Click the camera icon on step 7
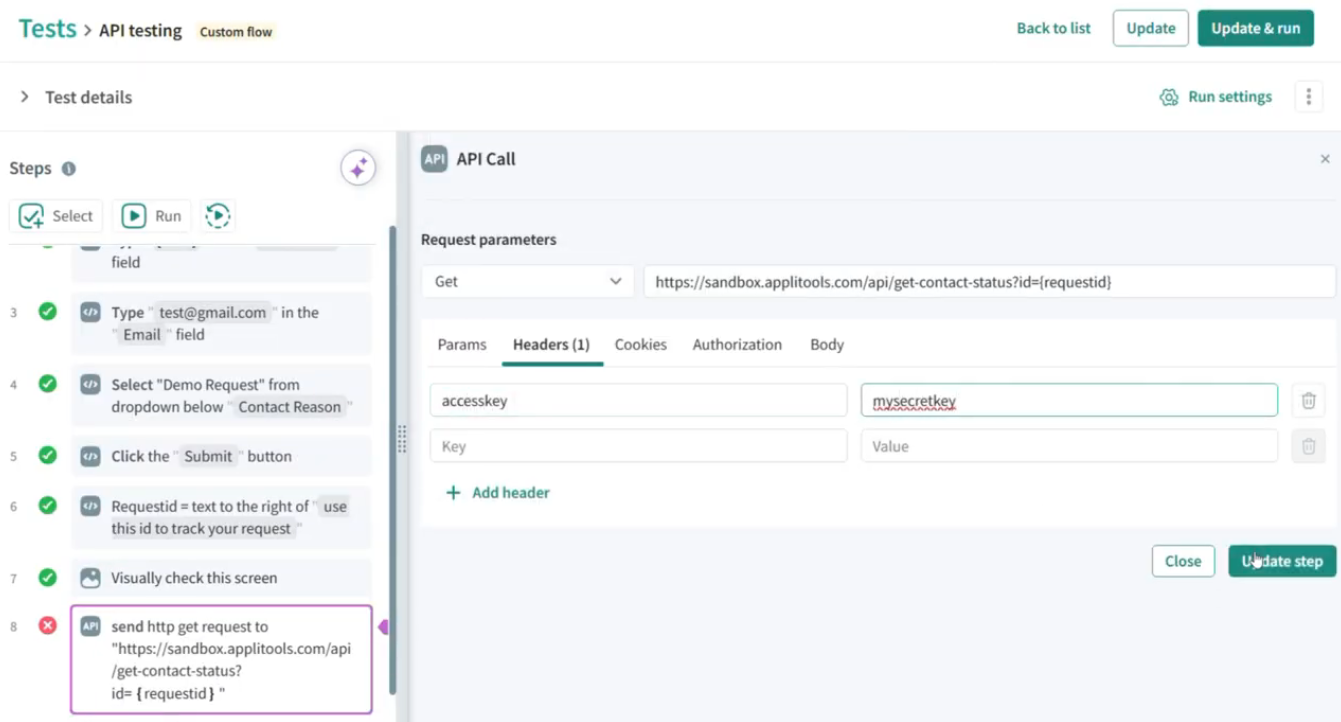The image size is (1341, 722). tap(91, 577)
